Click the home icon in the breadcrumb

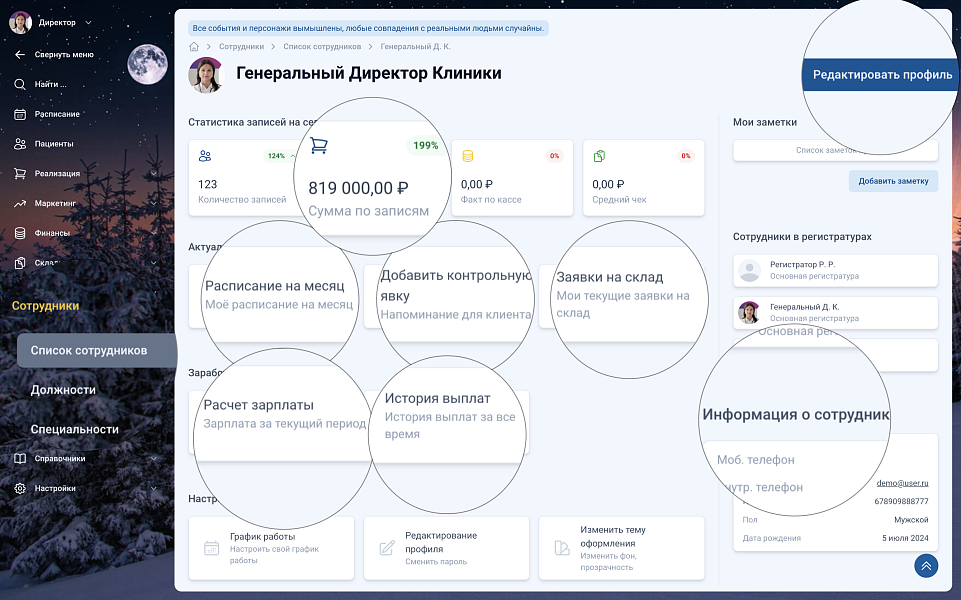194,46
